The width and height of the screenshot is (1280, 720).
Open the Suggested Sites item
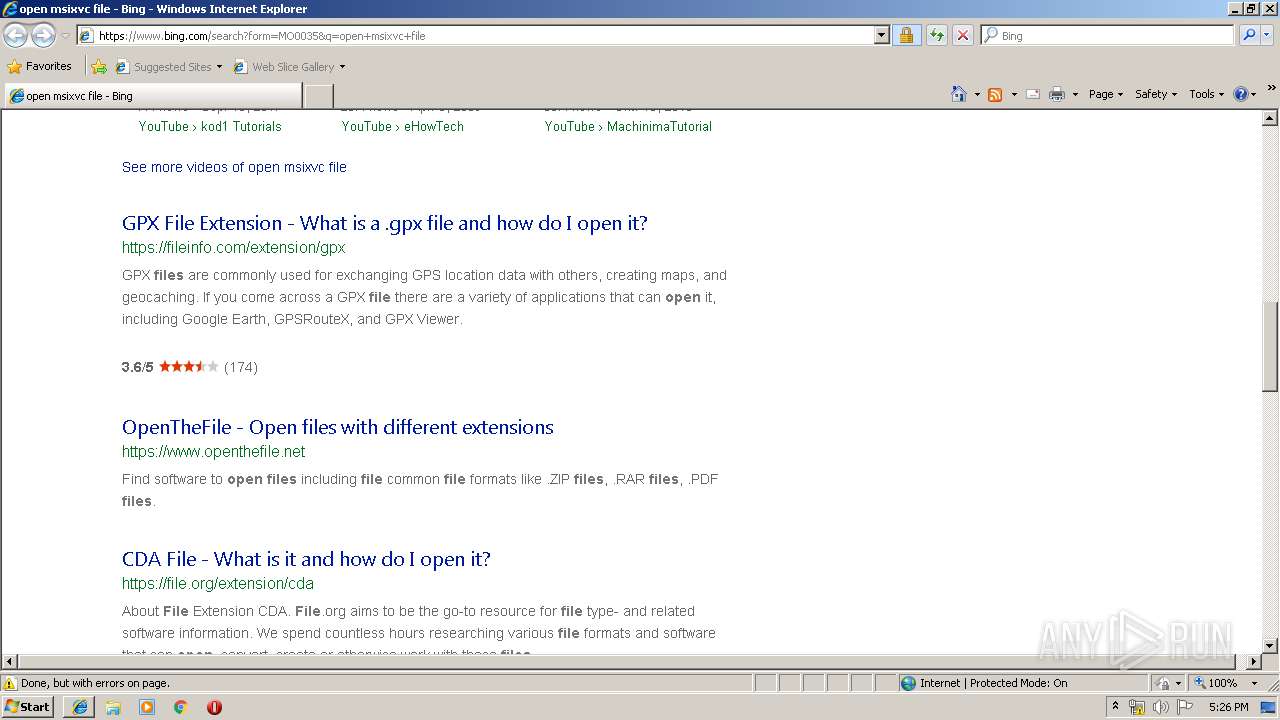168,67
